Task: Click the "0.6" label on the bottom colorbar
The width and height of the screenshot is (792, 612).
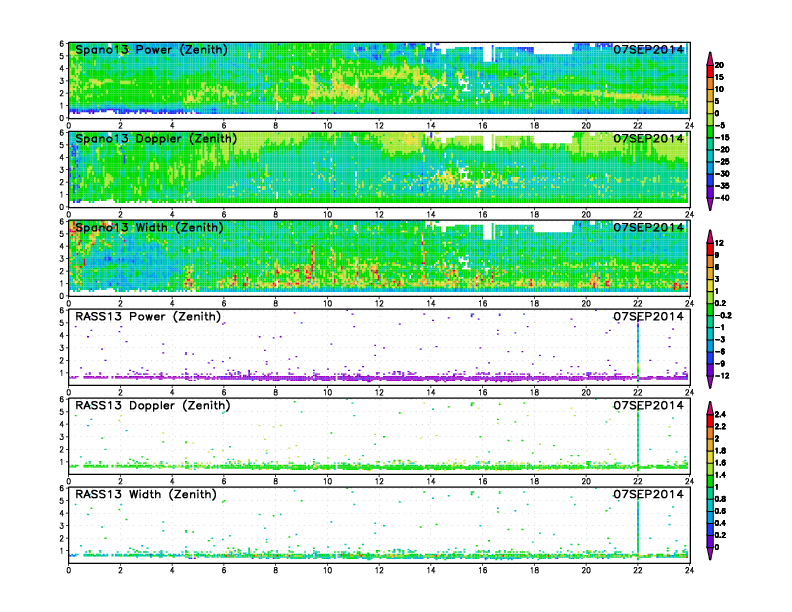Action: point(720,511)
